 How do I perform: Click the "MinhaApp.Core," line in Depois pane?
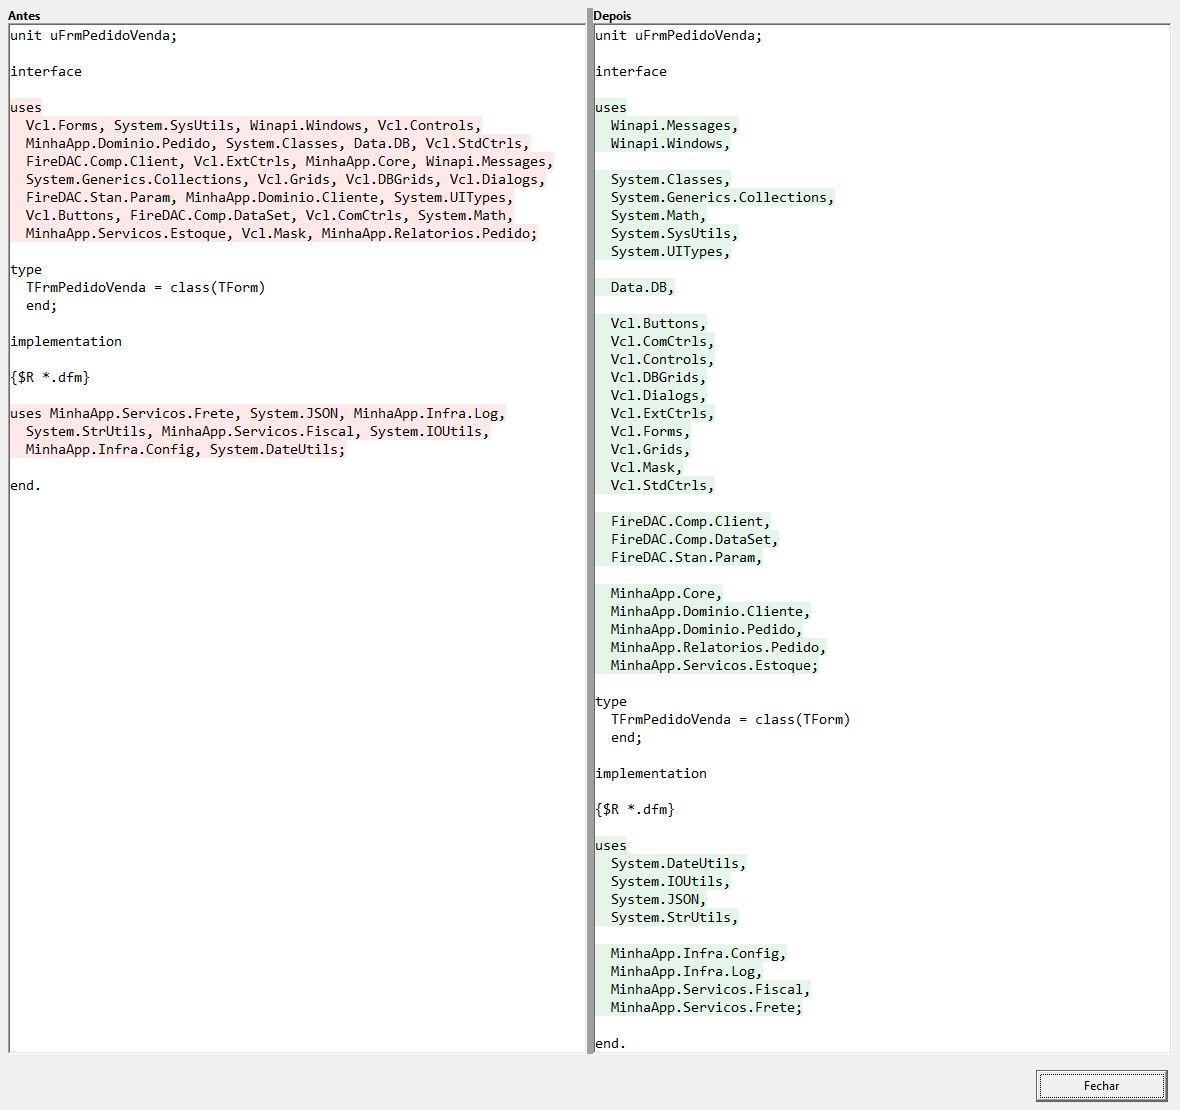point(666,594)
